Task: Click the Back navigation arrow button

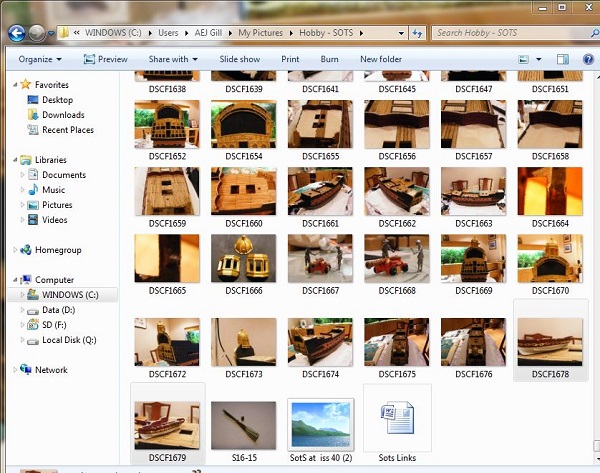Action: (16, 33)
